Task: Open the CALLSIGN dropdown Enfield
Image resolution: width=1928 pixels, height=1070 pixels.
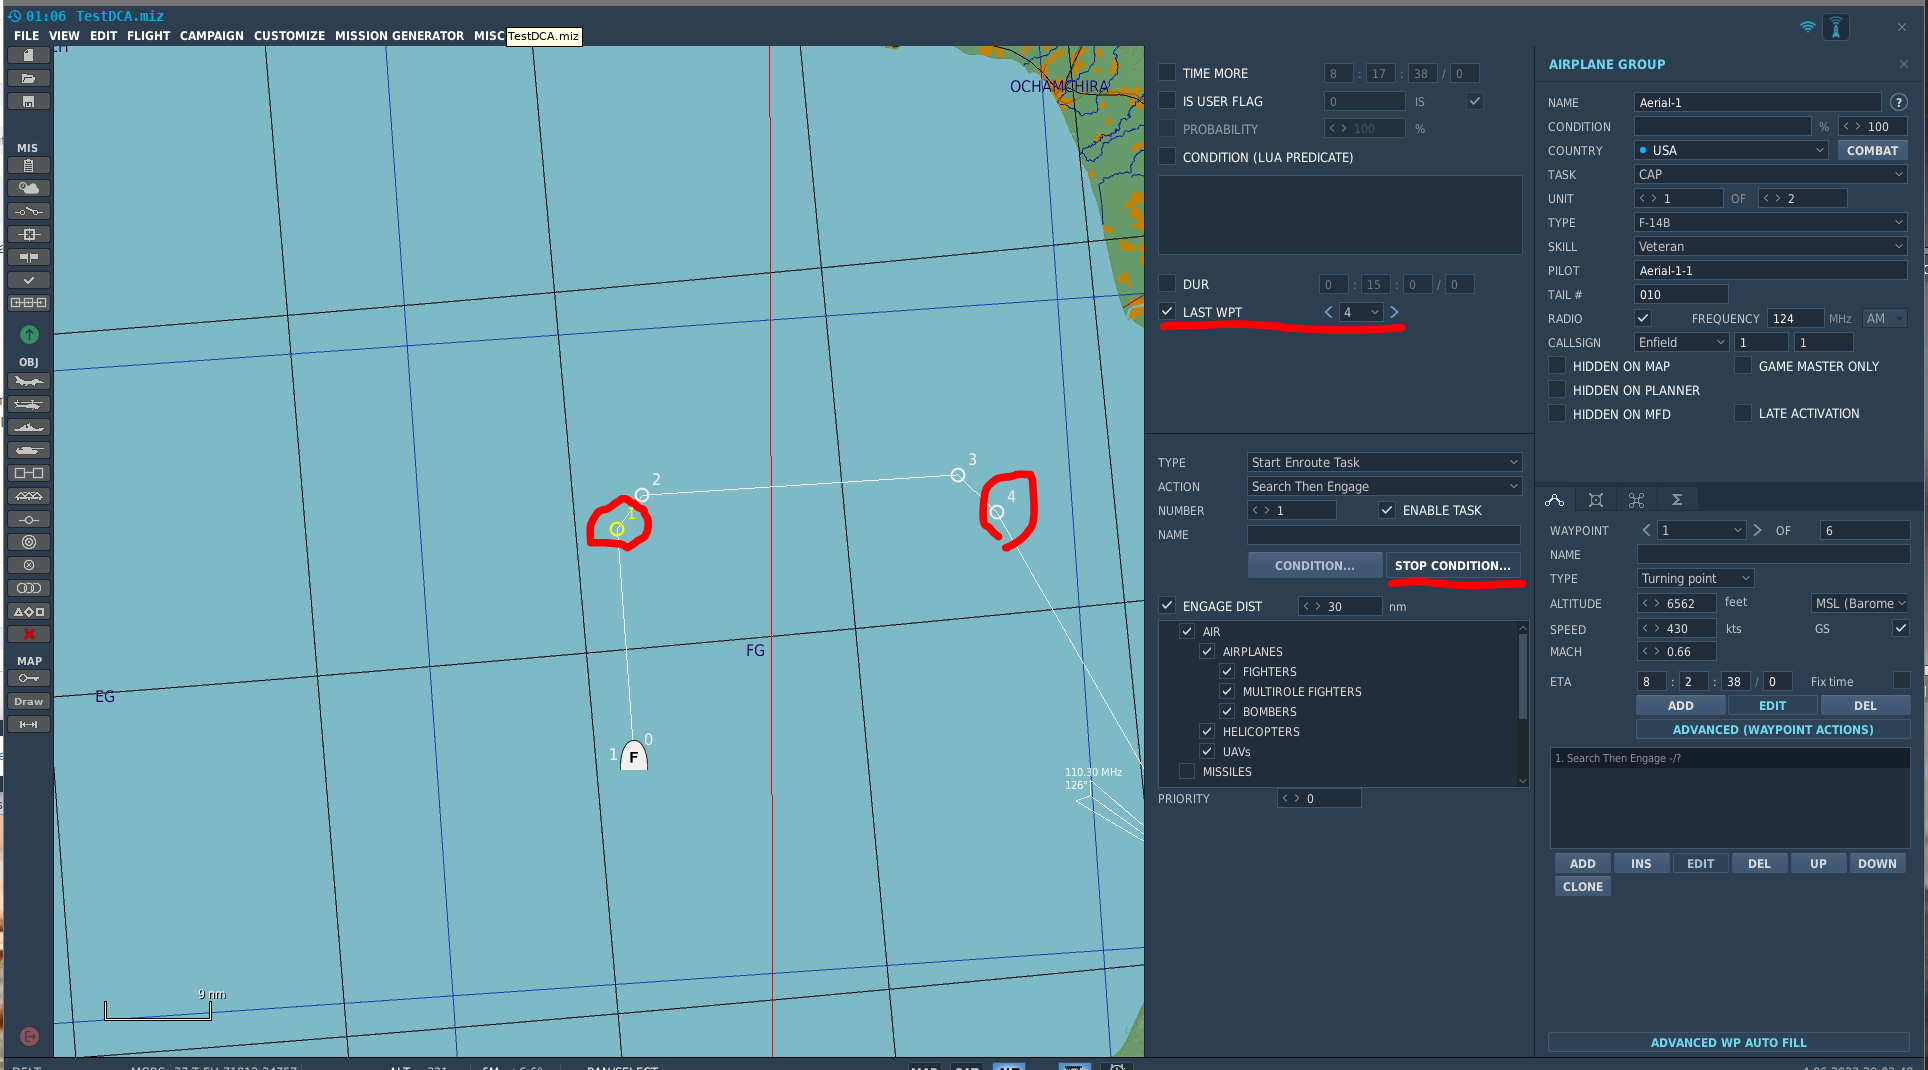Action: (1682, 342)
